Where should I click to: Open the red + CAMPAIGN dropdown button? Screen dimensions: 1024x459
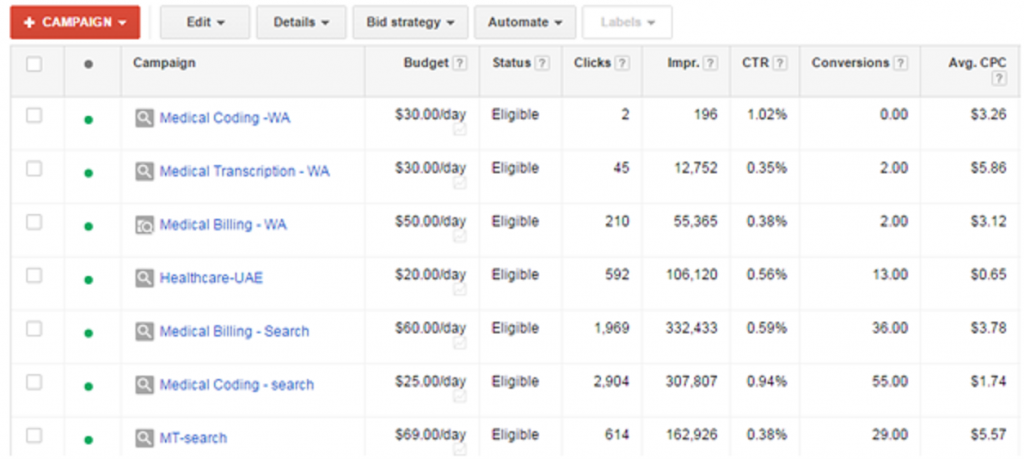pyautogui.click(x=75, y=22)
